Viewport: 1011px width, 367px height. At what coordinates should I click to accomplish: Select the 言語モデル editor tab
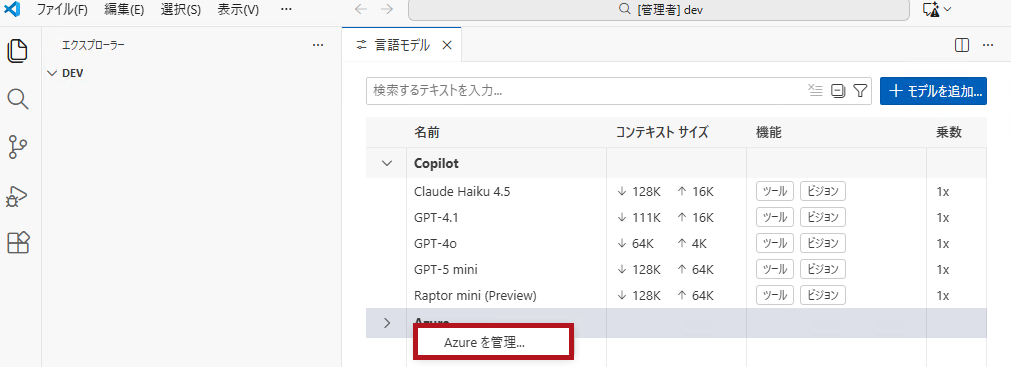pos(401,45)
